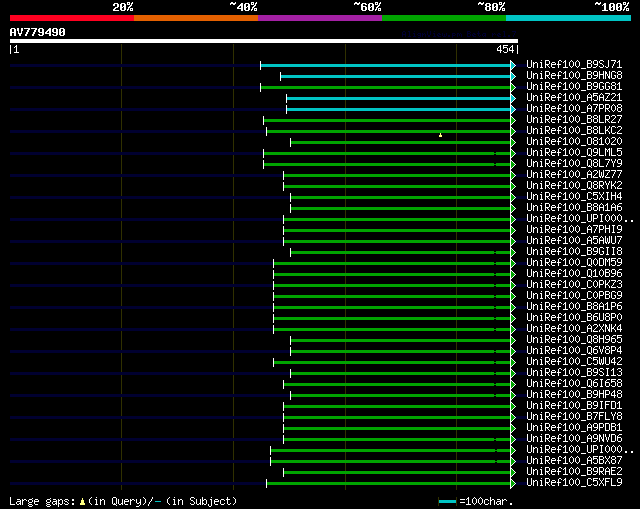Select the UniRef100_B9HP48 label
640x509 pixels.
574,395
